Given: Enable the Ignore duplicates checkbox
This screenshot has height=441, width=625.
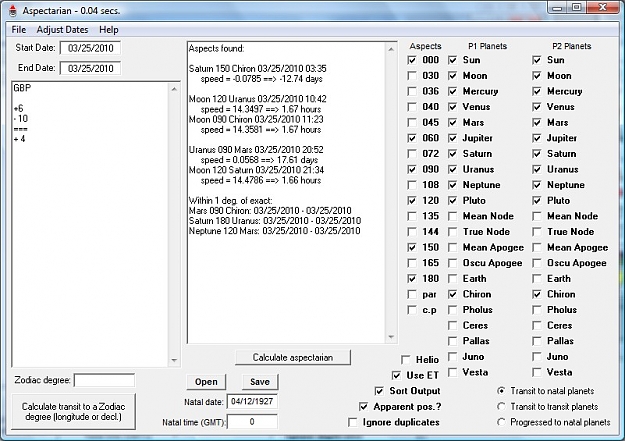Looking at the screenshot, I should pyautogui.click(x=352, y=422).
